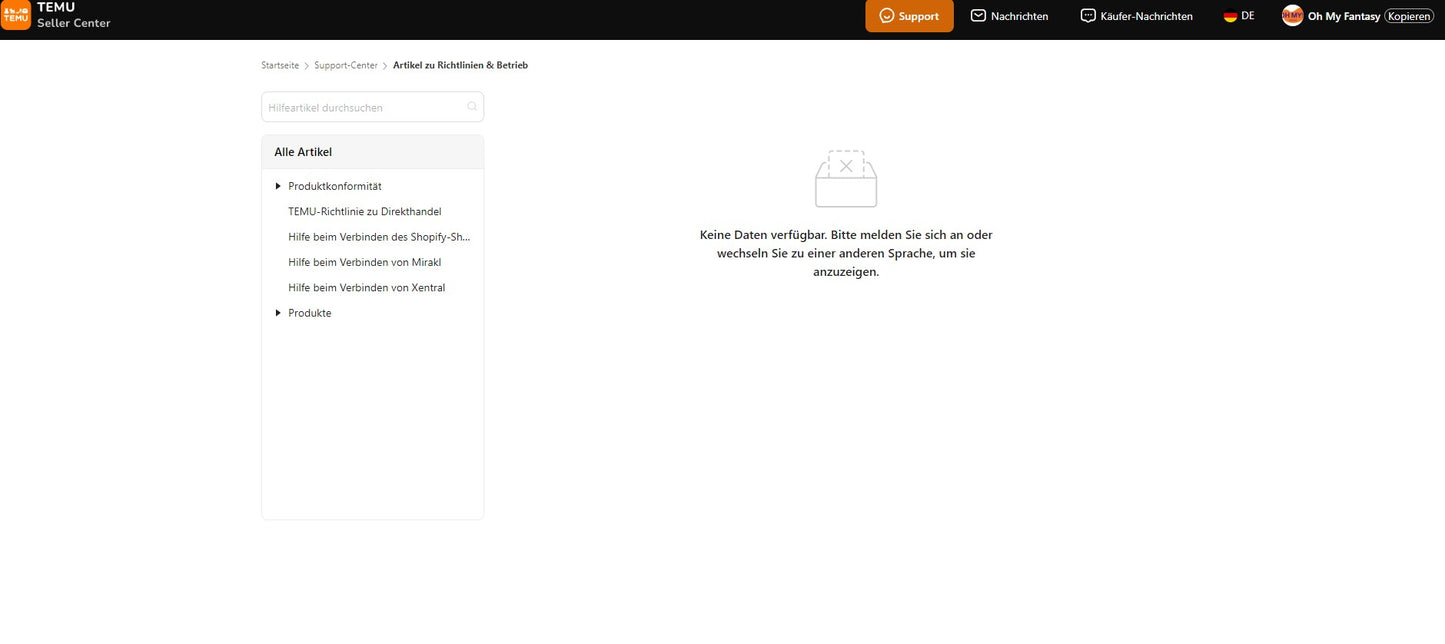1445x644 pixels.
Task: Focus the Hilfeartikel durchsuchen search field
Action: [372, 107]
